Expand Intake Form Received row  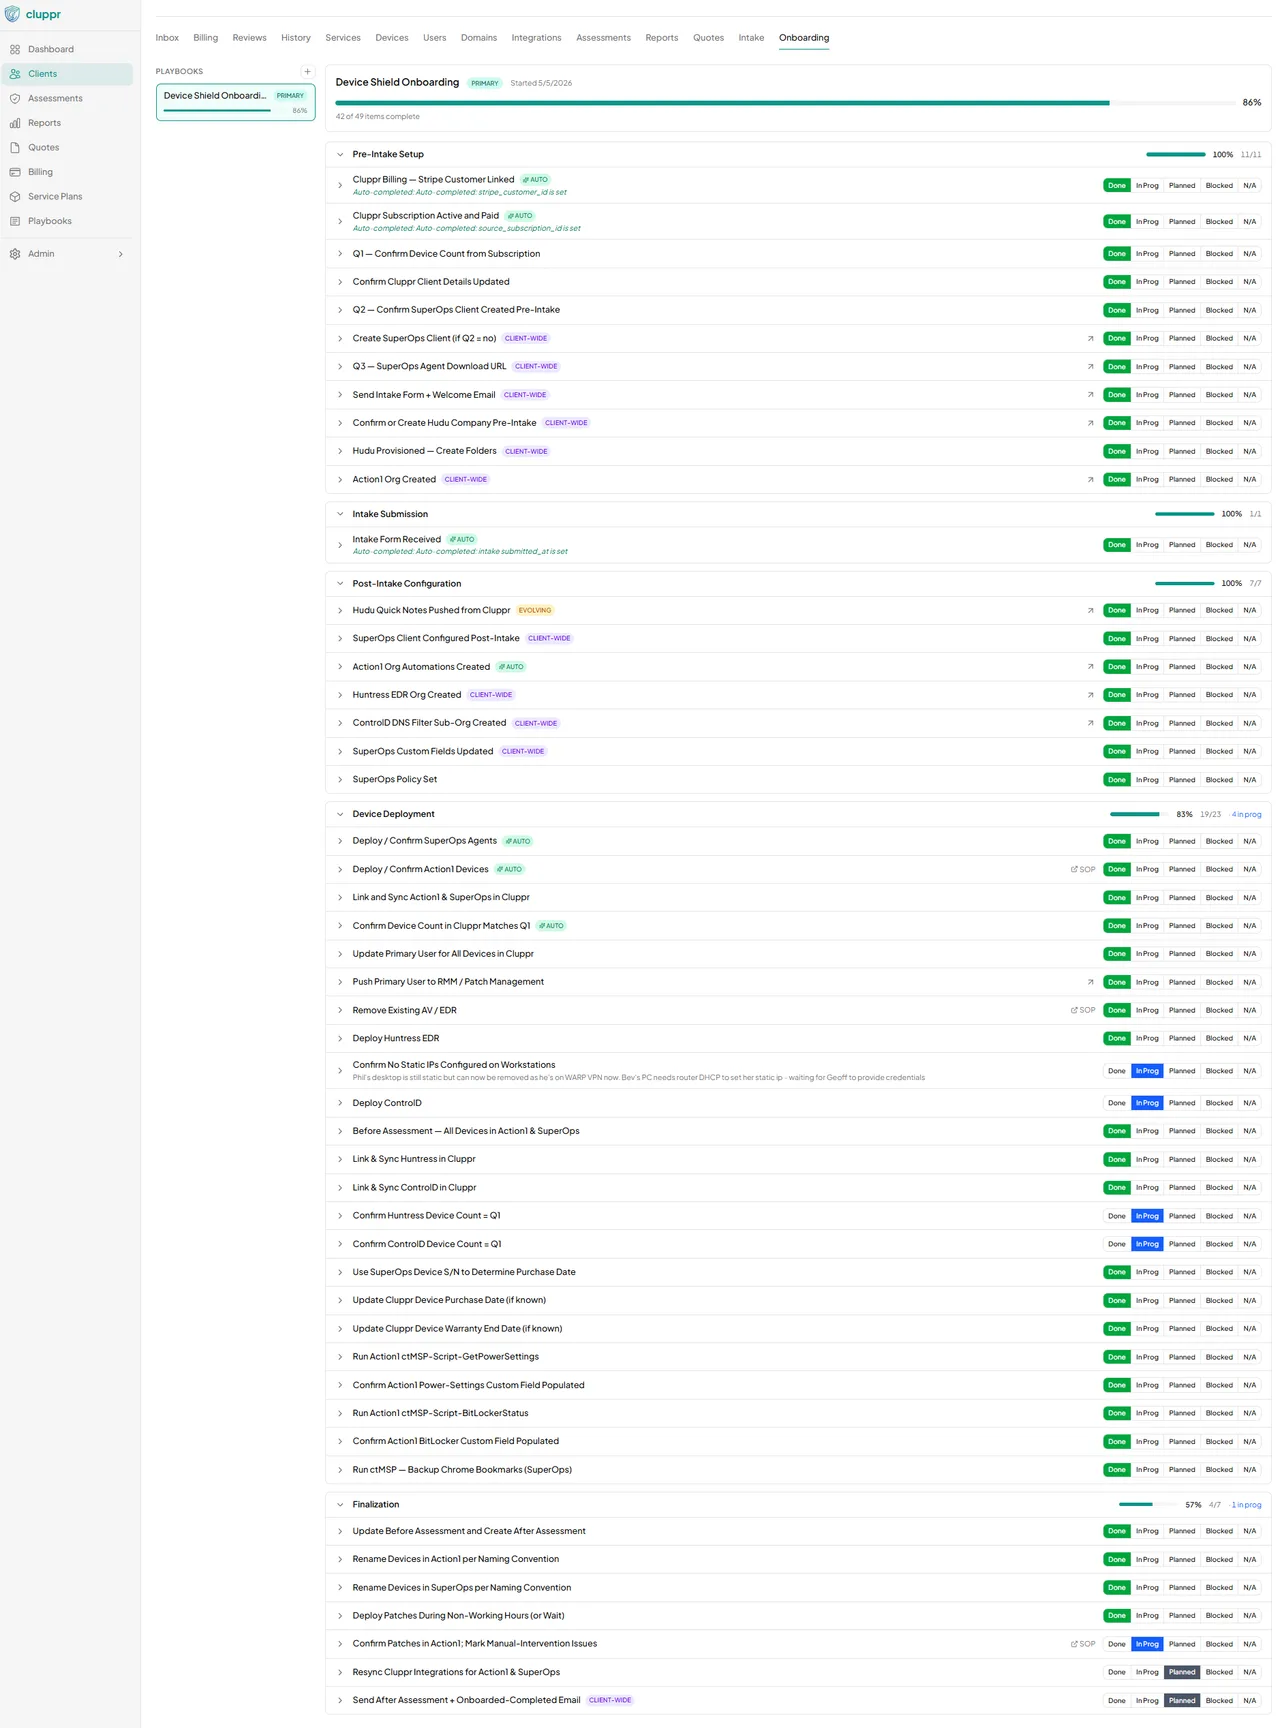pos(340,545)
